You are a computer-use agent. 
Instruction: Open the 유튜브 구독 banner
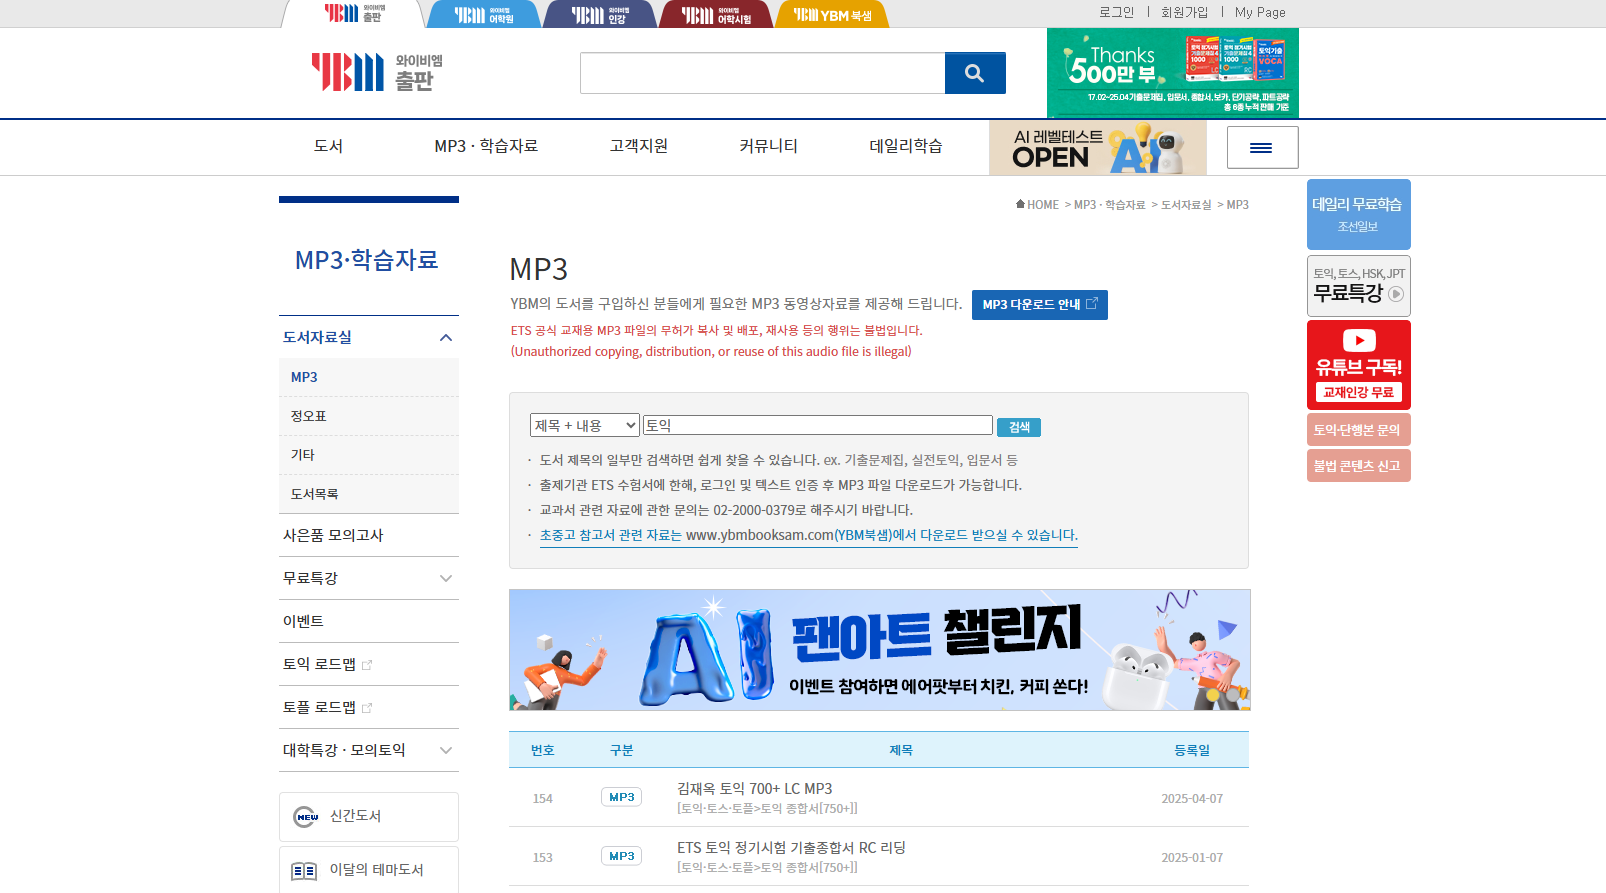[x=1358, y=365]
